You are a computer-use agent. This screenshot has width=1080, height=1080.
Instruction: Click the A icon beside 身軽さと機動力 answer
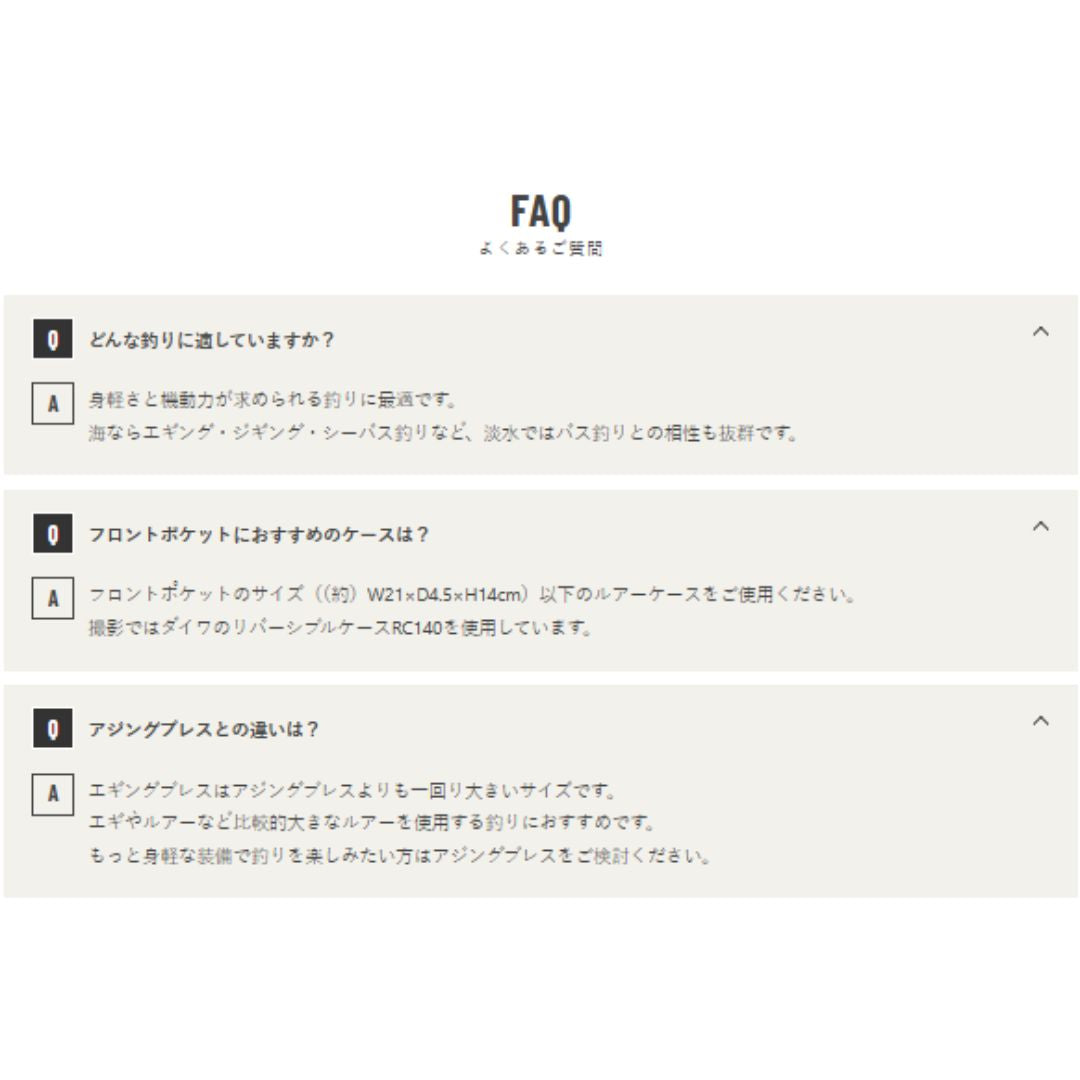[53, 404]
